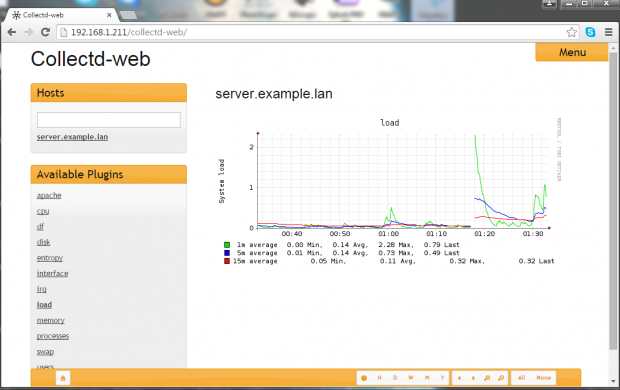Click the page vertical scrollbar
The image size is (620, 390).
(x=613, y=200)
